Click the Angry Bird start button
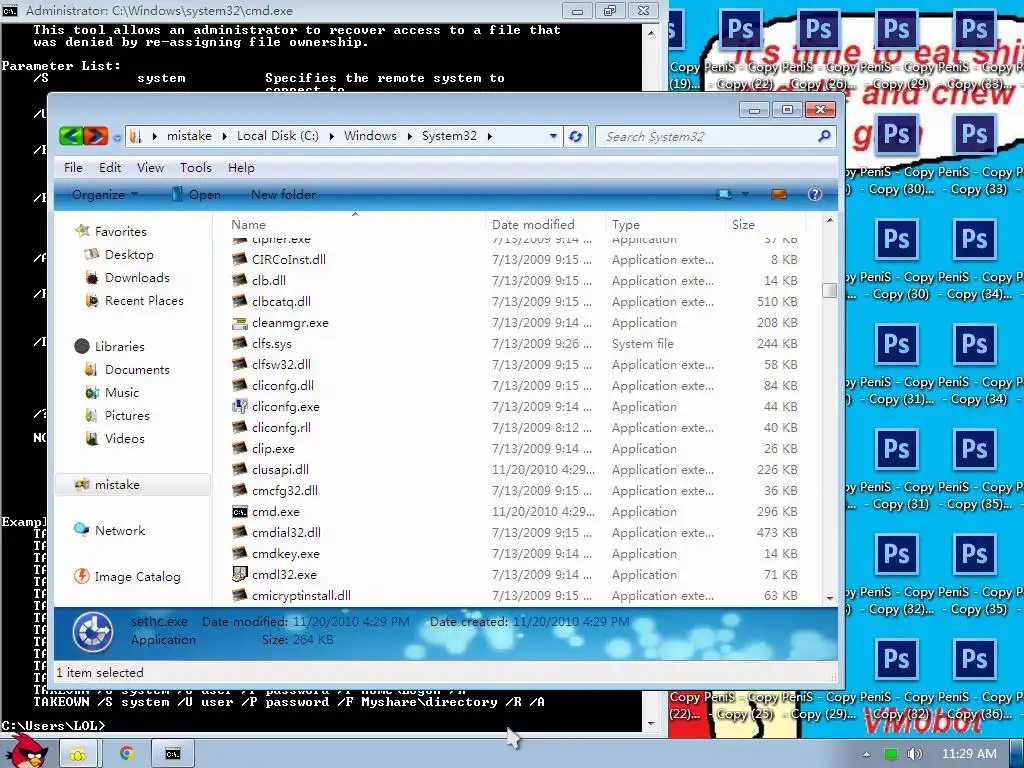 click(x=27, y=751)
